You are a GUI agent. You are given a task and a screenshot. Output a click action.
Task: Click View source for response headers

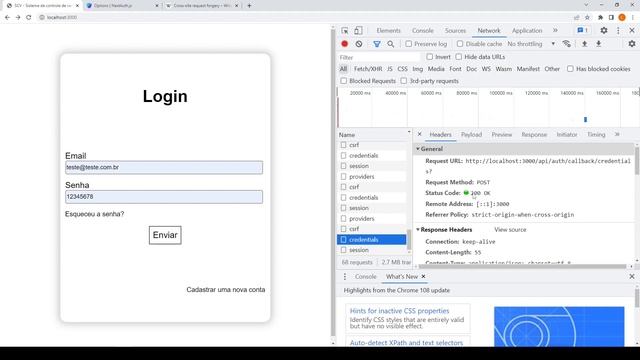(510, 229)
